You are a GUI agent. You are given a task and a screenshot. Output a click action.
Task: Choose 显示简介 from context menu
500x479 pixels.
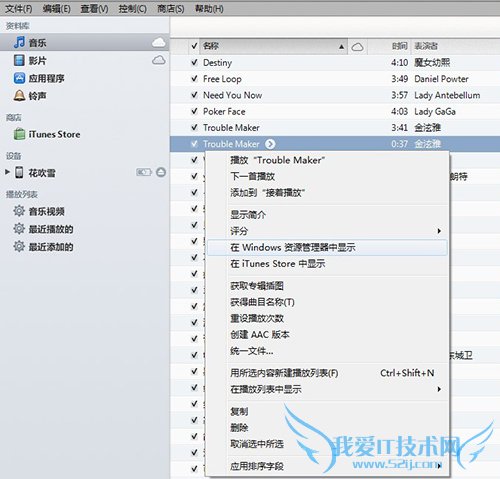[x=327, y=215]
